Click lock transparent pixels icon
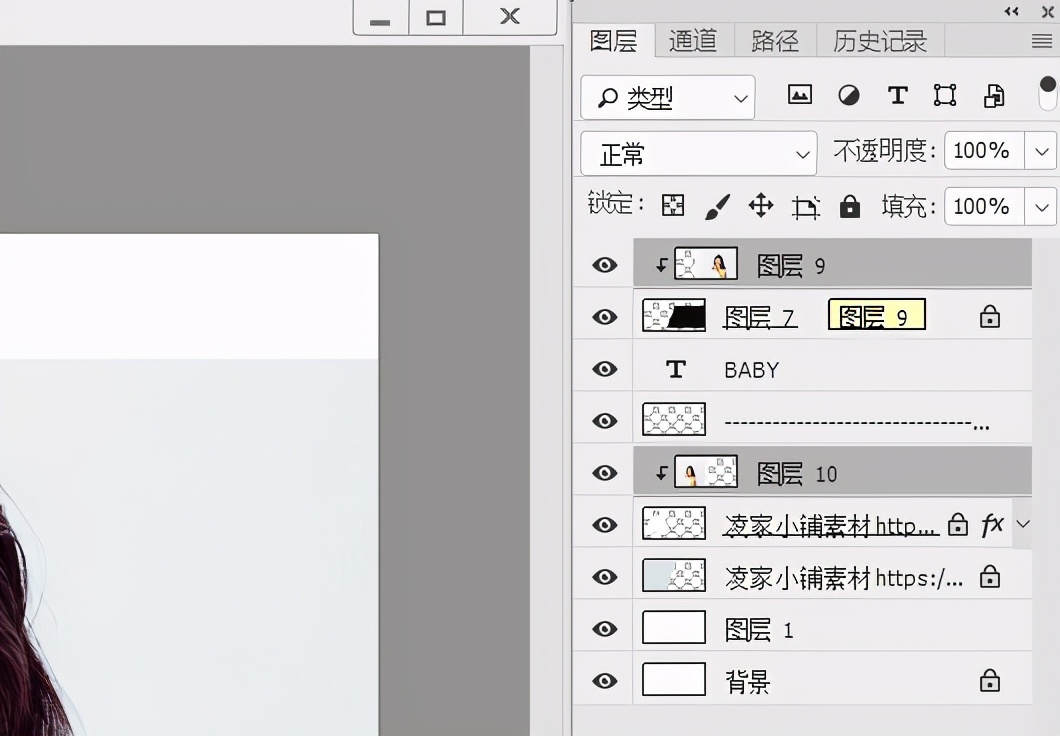The height and width of the screenshot is (736, 1060). point(673,206)
